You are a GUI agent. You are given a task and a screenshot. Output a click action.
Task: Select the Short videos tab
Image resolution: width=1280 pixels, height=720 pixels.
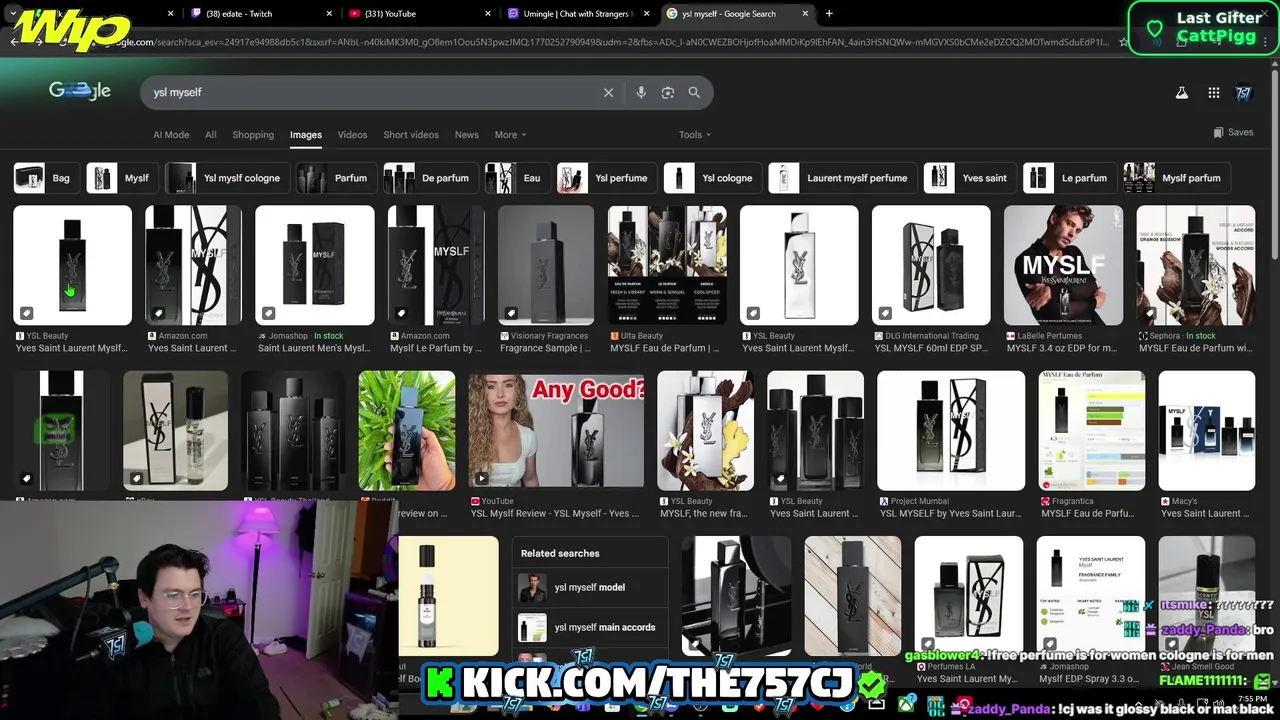[411, 135]
